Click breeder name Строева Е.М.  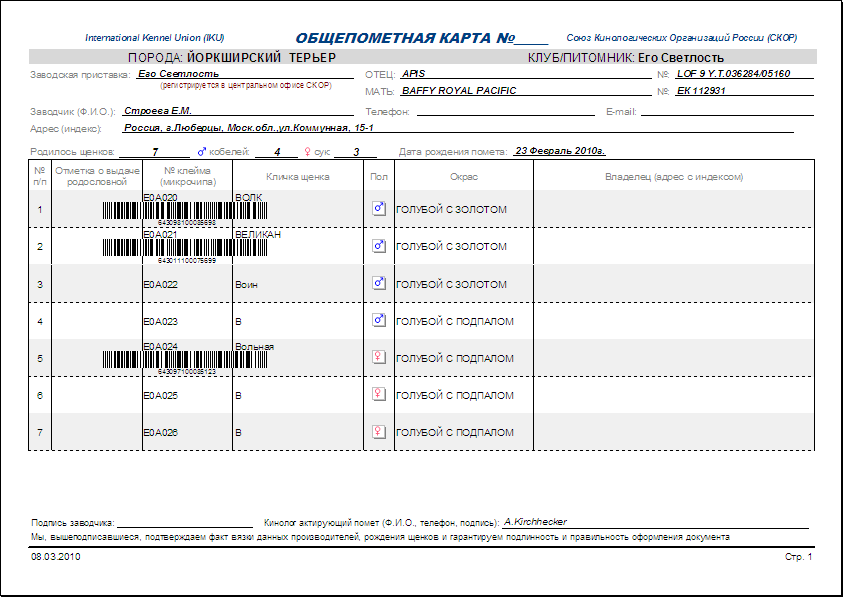coord(158,111)
